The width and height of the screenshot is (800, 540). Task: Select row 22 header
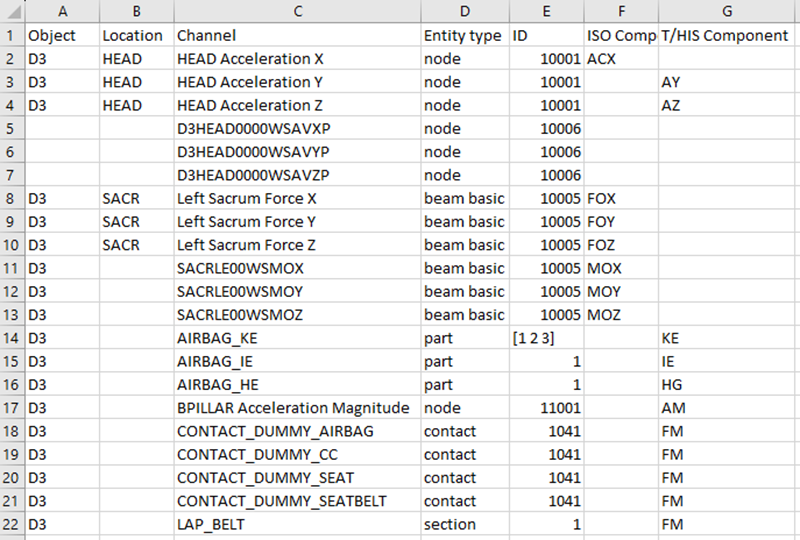(12, 524)
